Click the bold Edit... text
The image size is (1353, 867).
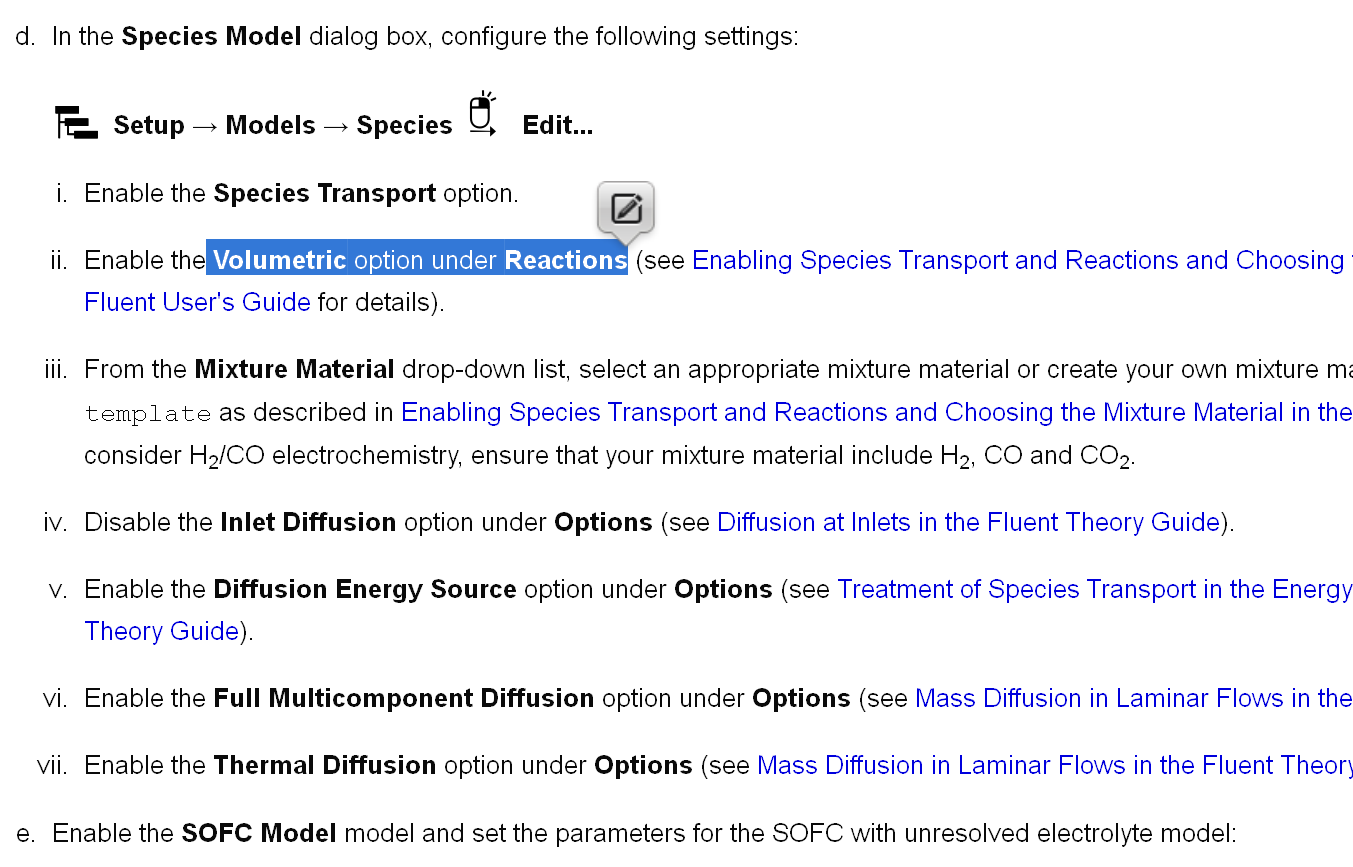coord(557,126)
